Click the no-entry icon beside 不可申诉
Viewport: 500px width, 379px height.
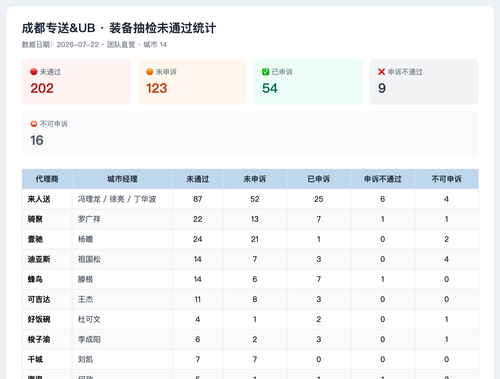pos(34,124)
